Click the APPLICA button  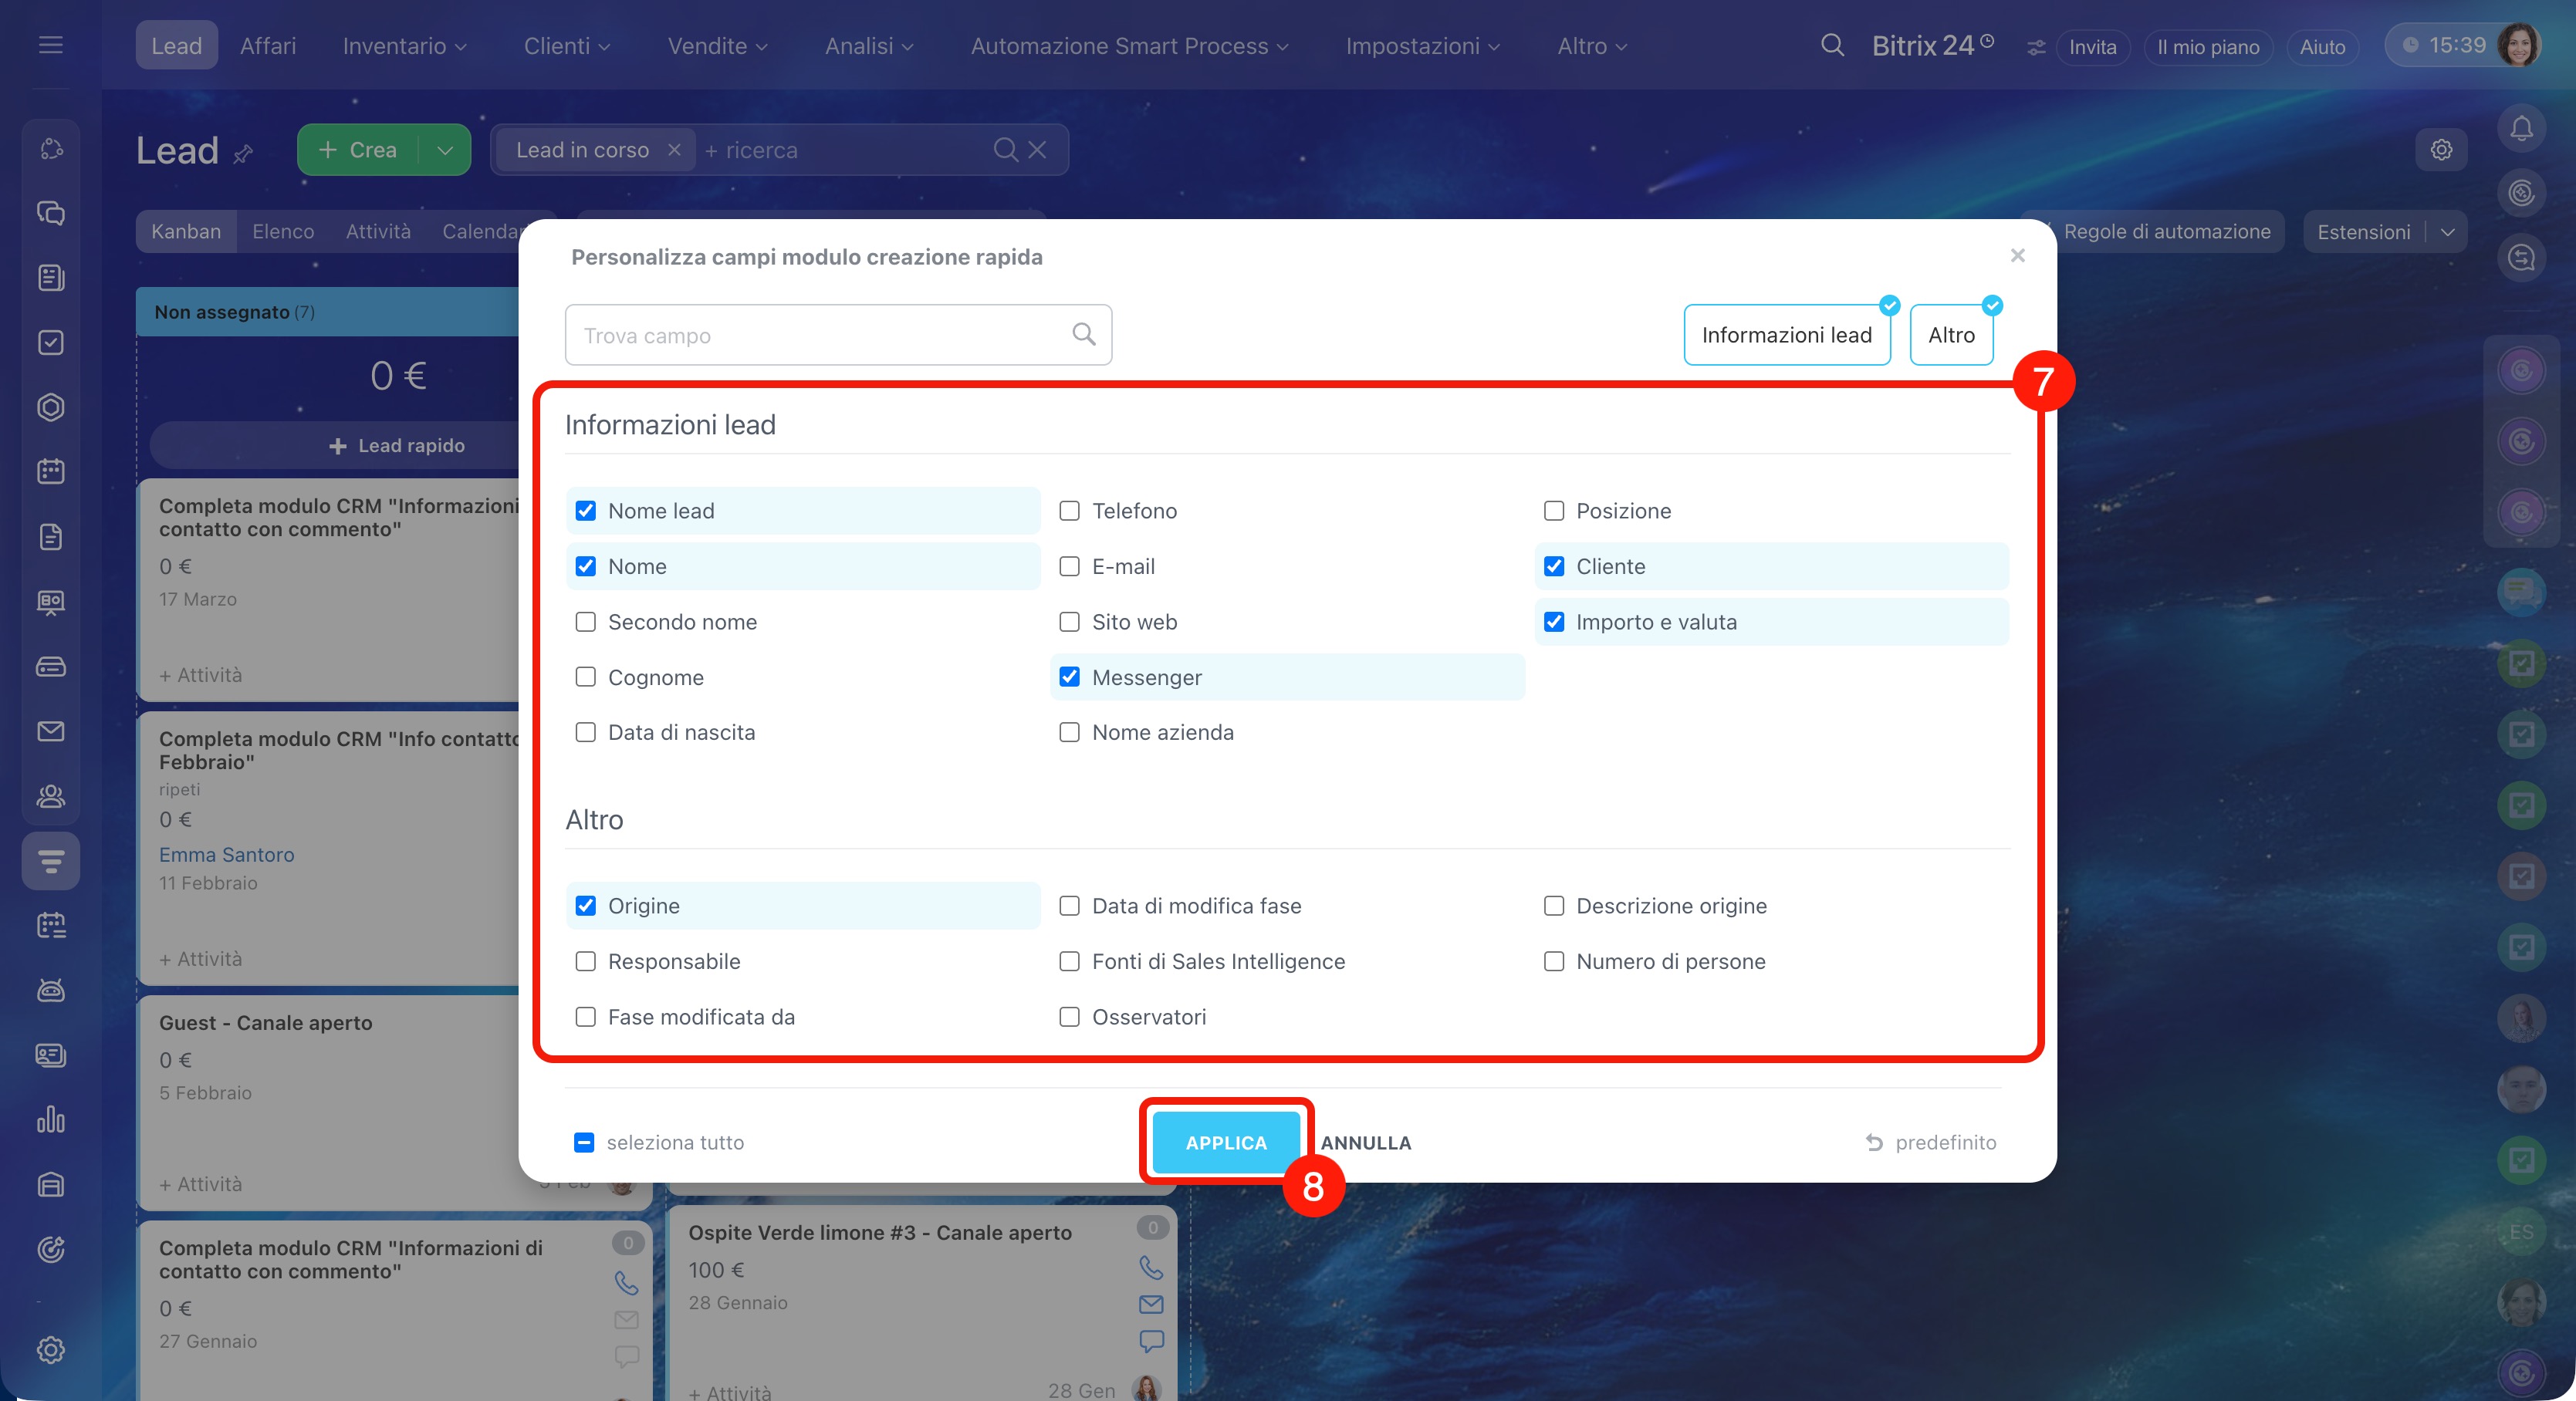coord(1225,1142)
